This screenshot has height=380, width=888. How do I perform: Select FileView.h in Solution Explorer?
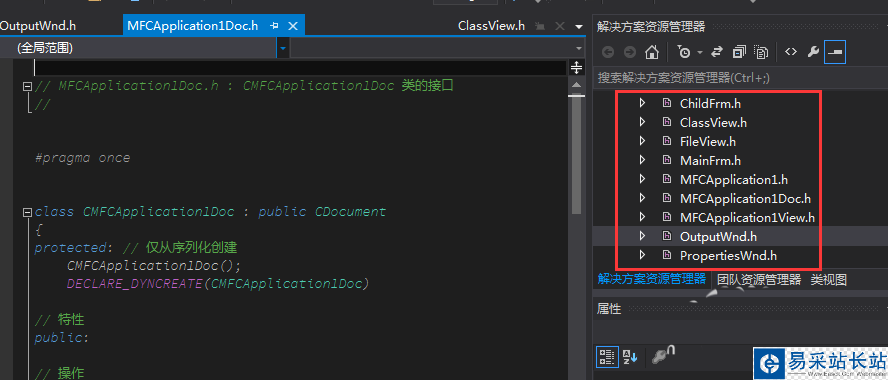click(708, 142)
